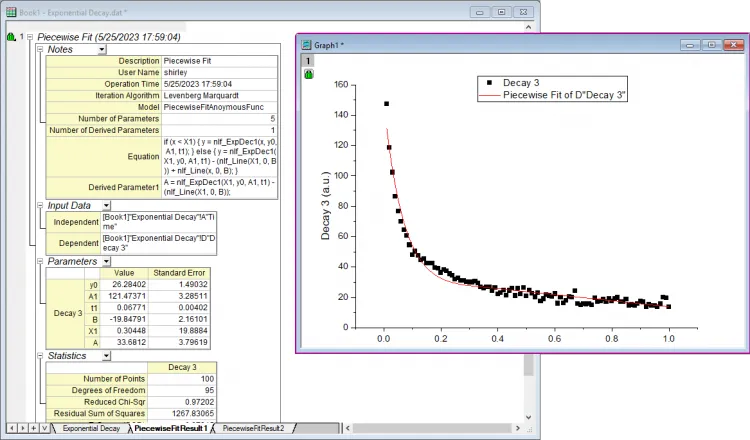Click the green lock icon in Graph1

pyautogui.click(x=310, y=74)
